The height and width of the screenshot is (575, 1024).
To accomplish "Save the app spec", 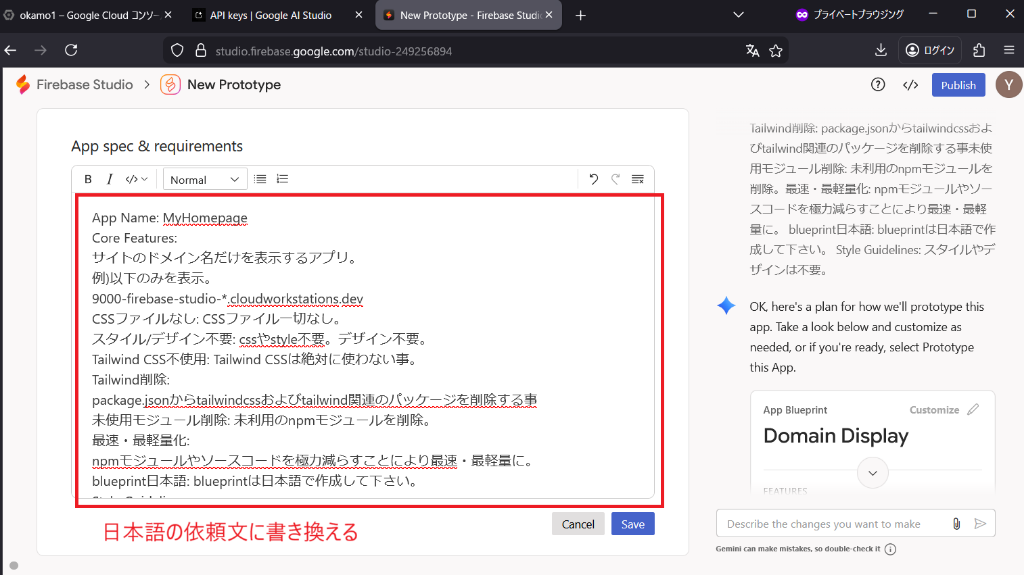I will (632, 524).
